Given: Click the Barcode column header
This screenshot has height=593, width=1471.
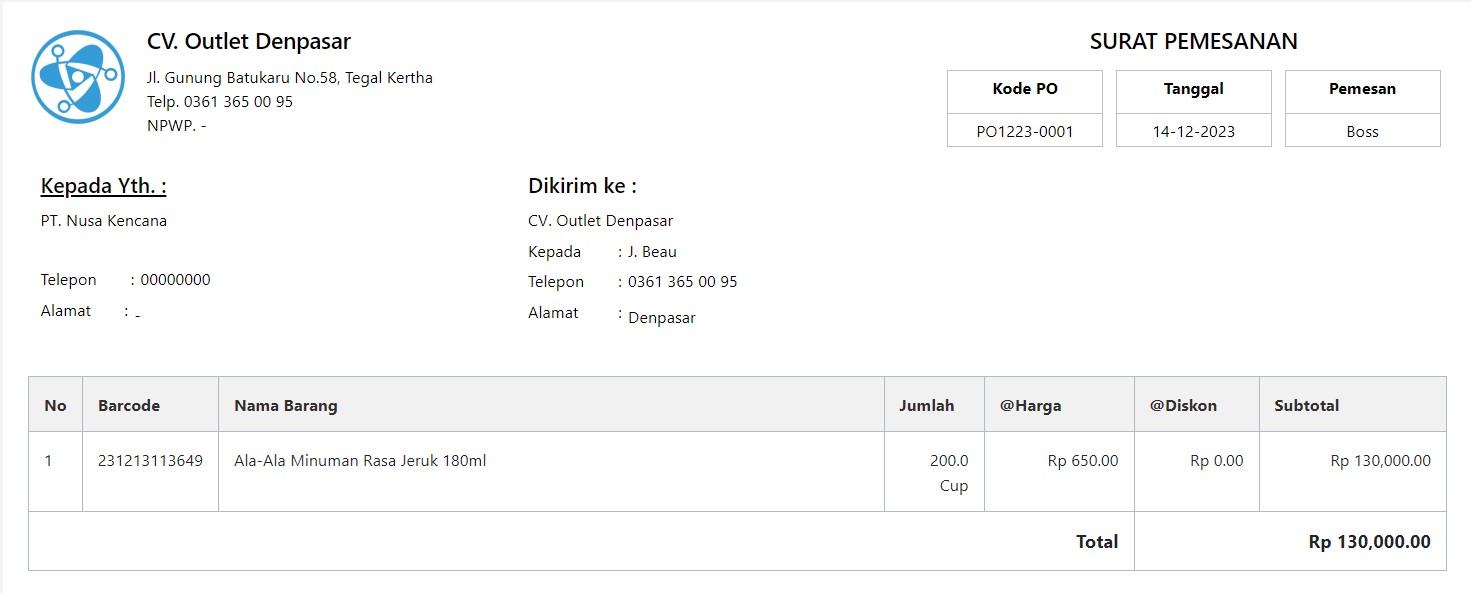Looking at the screenshot, I should [x=129, y=405].
